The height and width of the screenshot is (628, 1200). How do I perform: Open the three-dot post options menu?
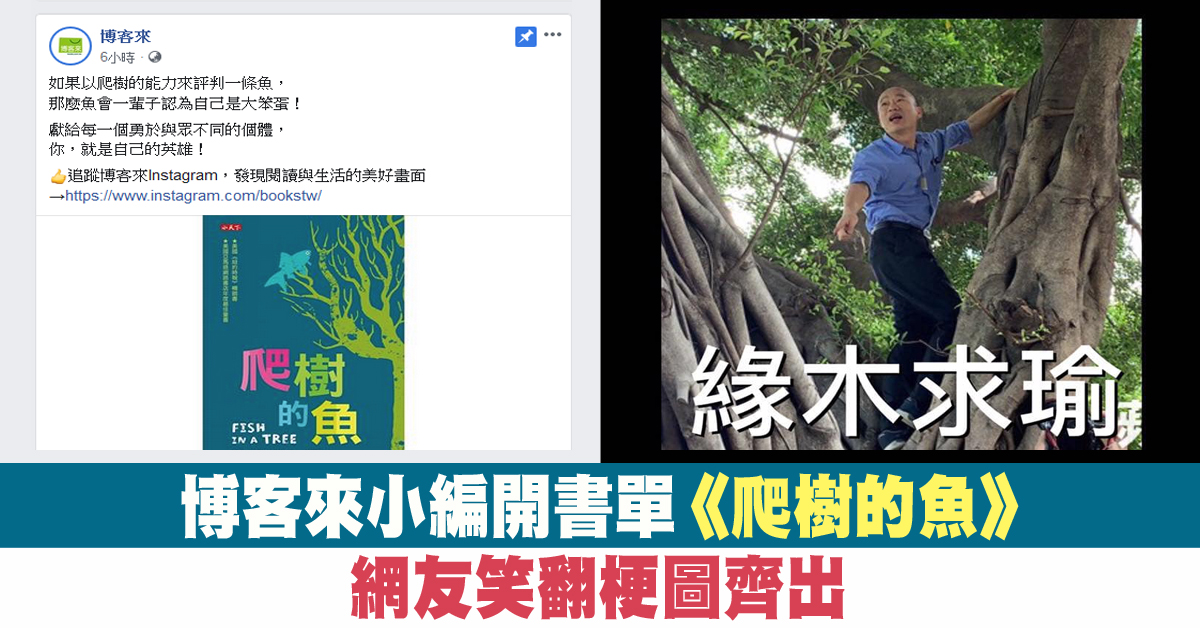[x=553, y=35]
